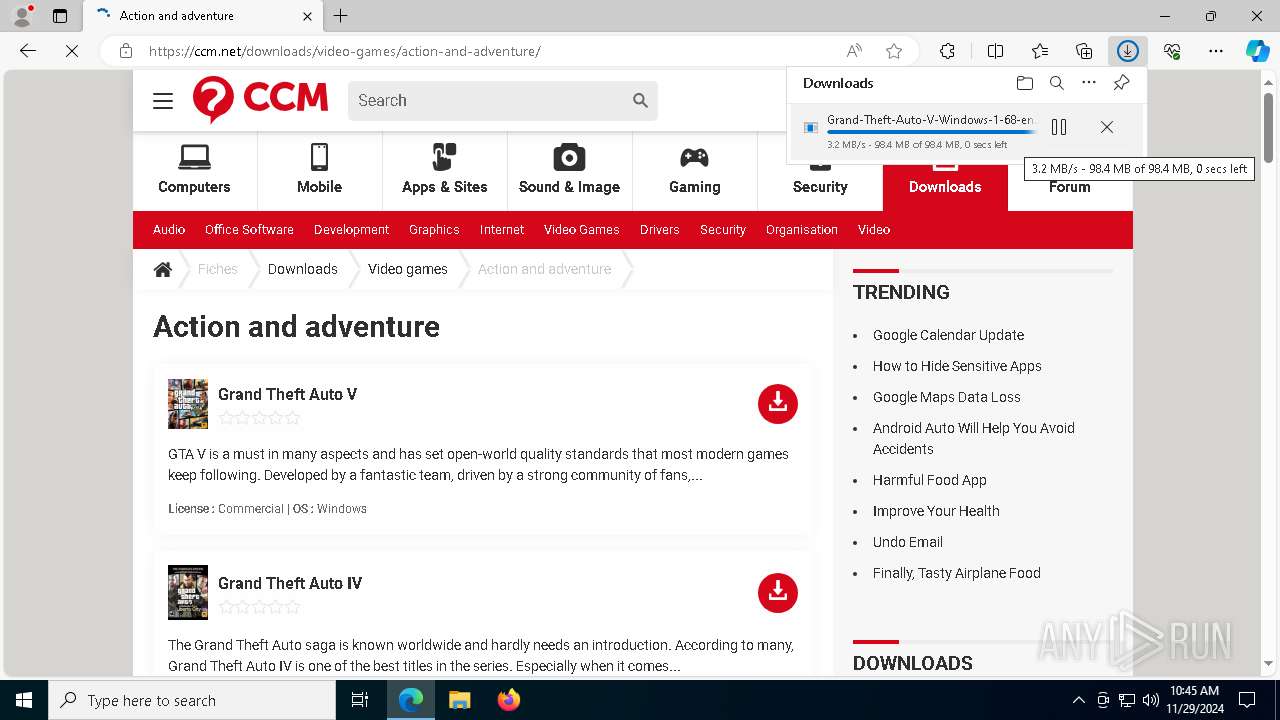This screenshot has width=1280, height=720.
Task: Select the Video Games submenu item
Action: pos(582,230)
